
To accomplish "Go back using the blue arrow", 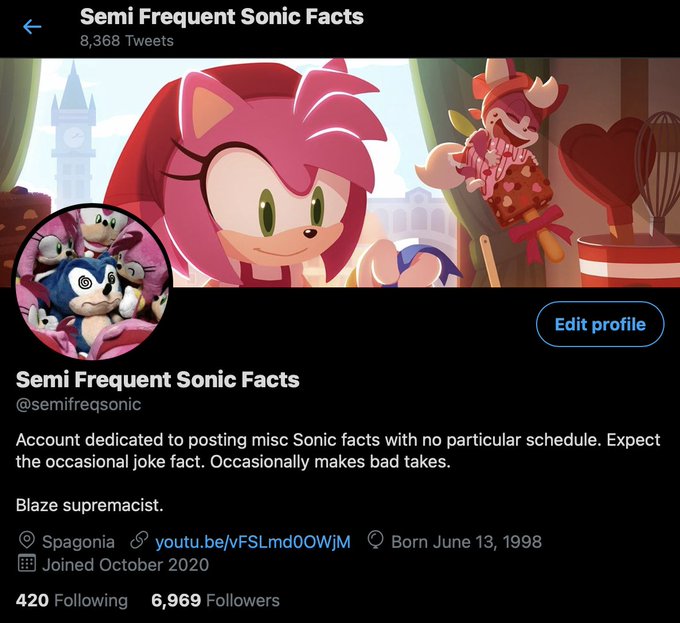I will (x=32, y=27).
